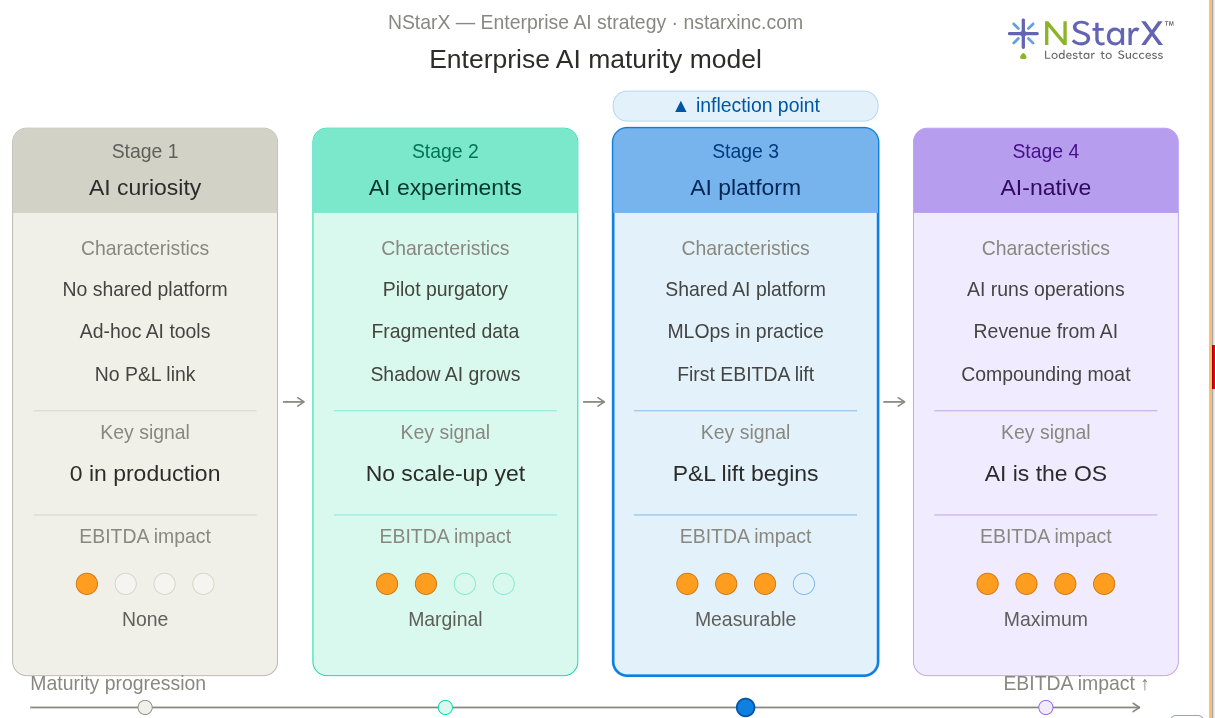Click the first orange EBITDA dot in Stage 1
Image resolution: width=1215 pixels, height=718 pixels.
coord(87,584)
